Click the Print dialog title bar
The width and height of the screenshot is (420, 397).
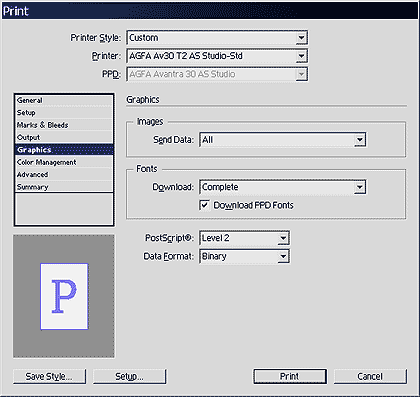click(x=210, y=11)
